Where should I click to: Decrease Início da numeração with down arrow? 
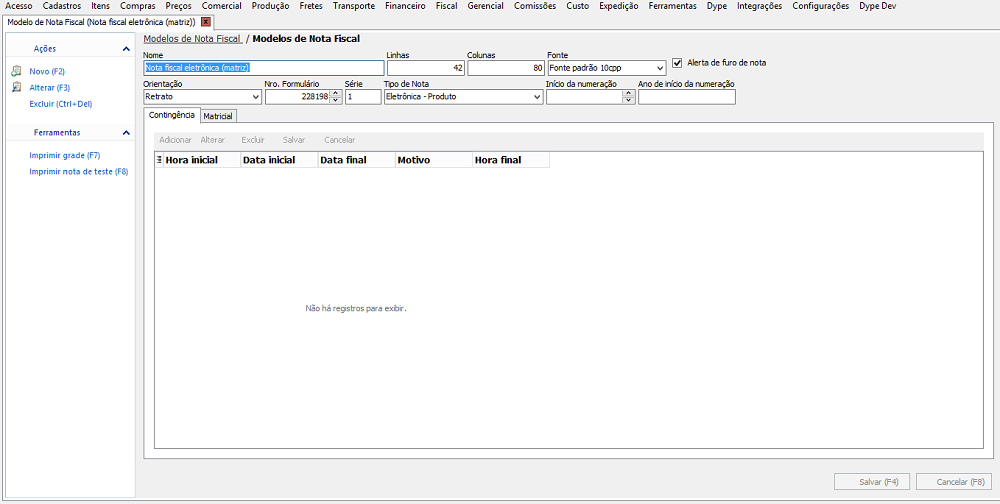[629, 100]
